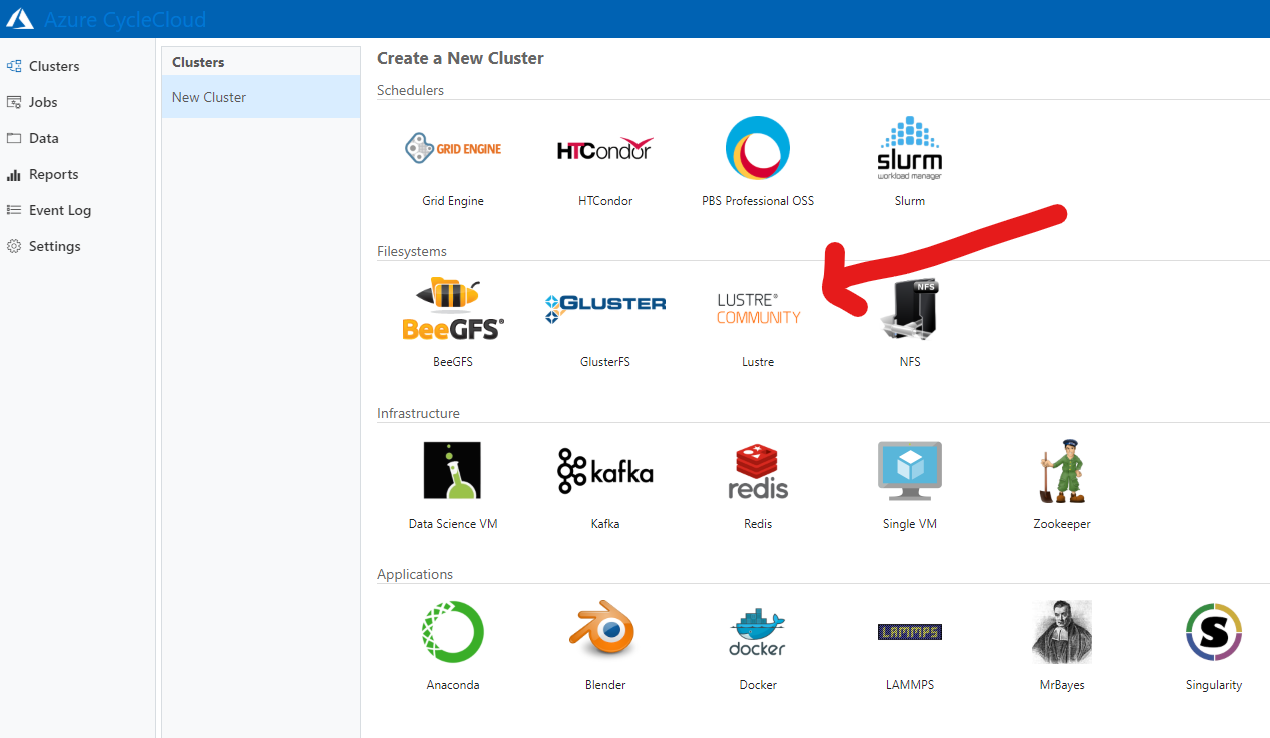
Task: Pick the NFS filesystem icon
Action: click(909, 309)
